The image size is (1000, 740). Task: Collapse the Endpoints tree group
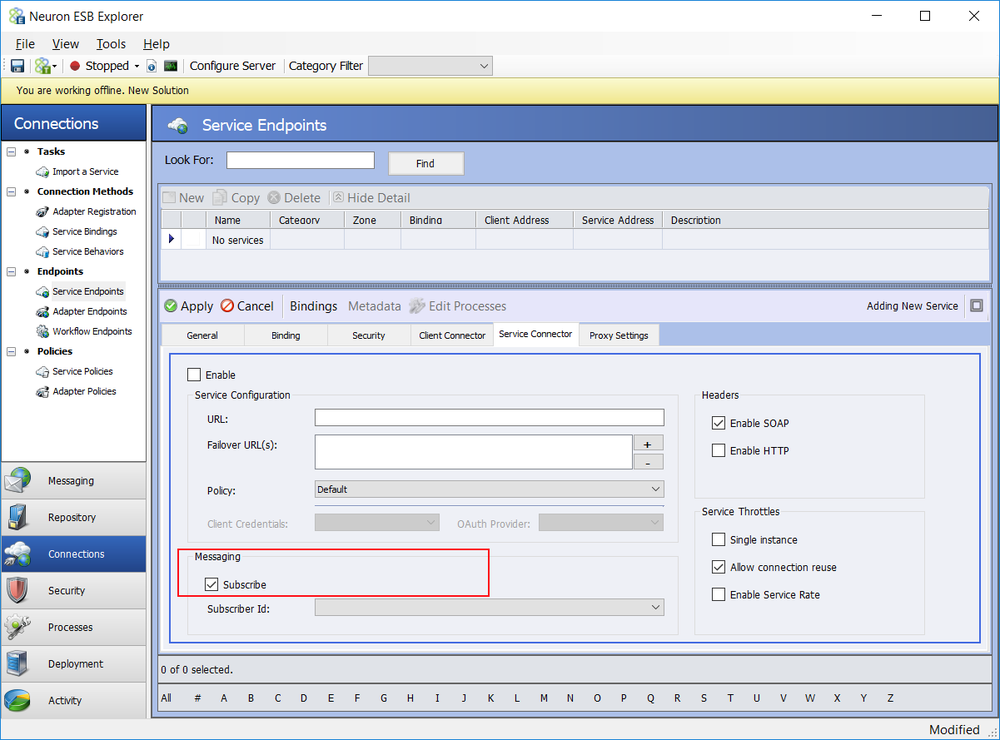[11, 272]
